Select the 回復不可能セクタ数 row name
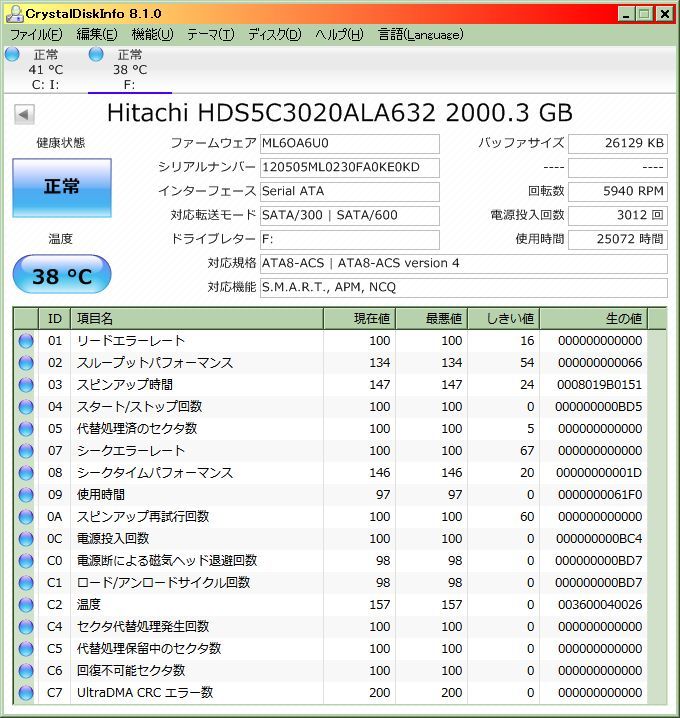The height and width of the screenshot is (718, 680). click(131, 670)
